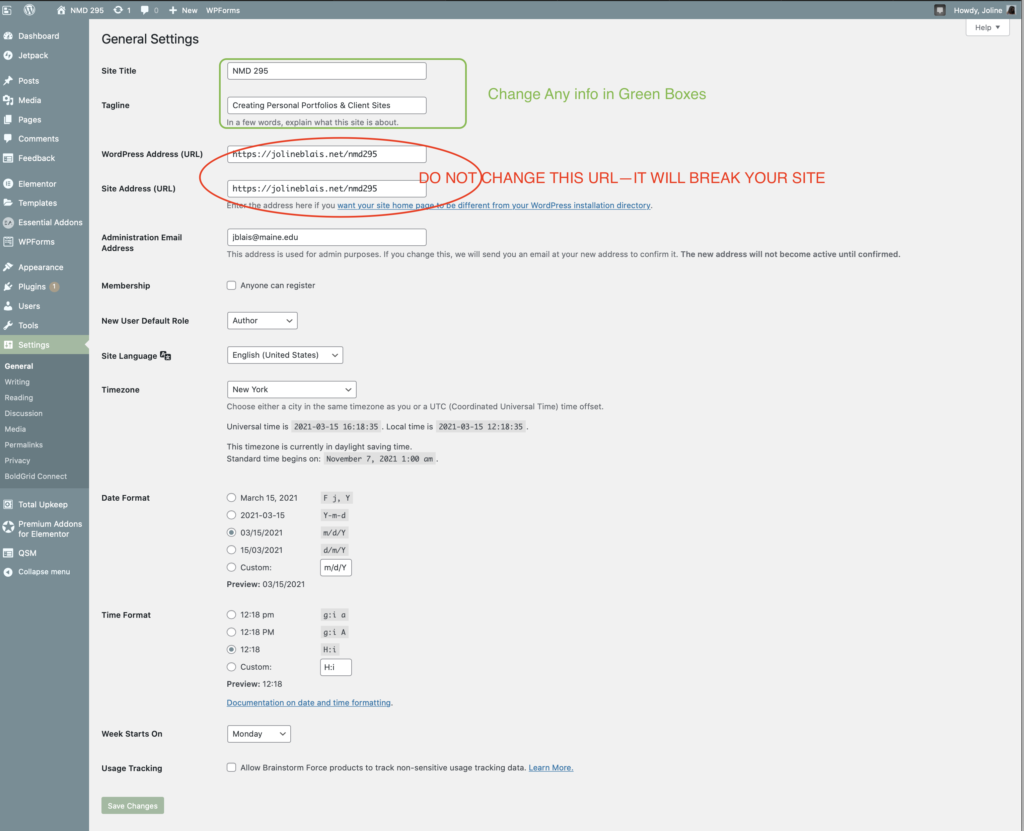
Task: Expand the Timezone dropdown
Action: click(291, 389)
